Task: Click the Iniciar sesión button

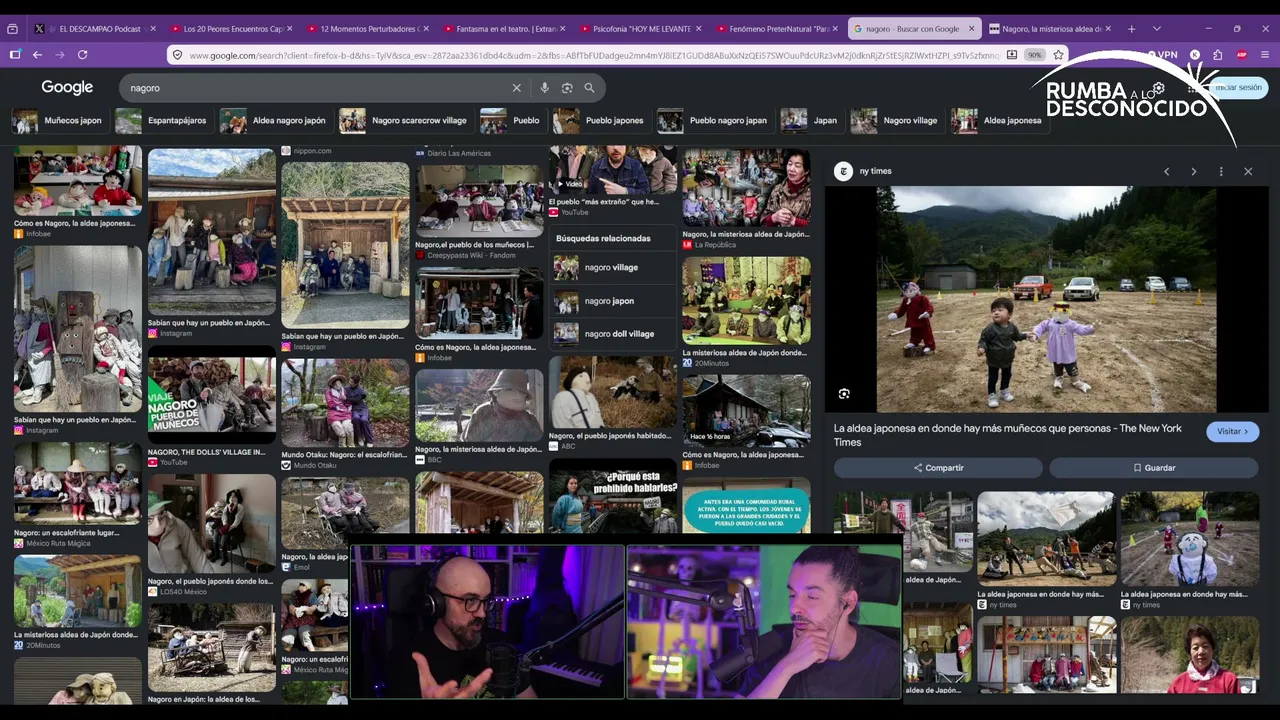Action: (x=1238, y=88)
